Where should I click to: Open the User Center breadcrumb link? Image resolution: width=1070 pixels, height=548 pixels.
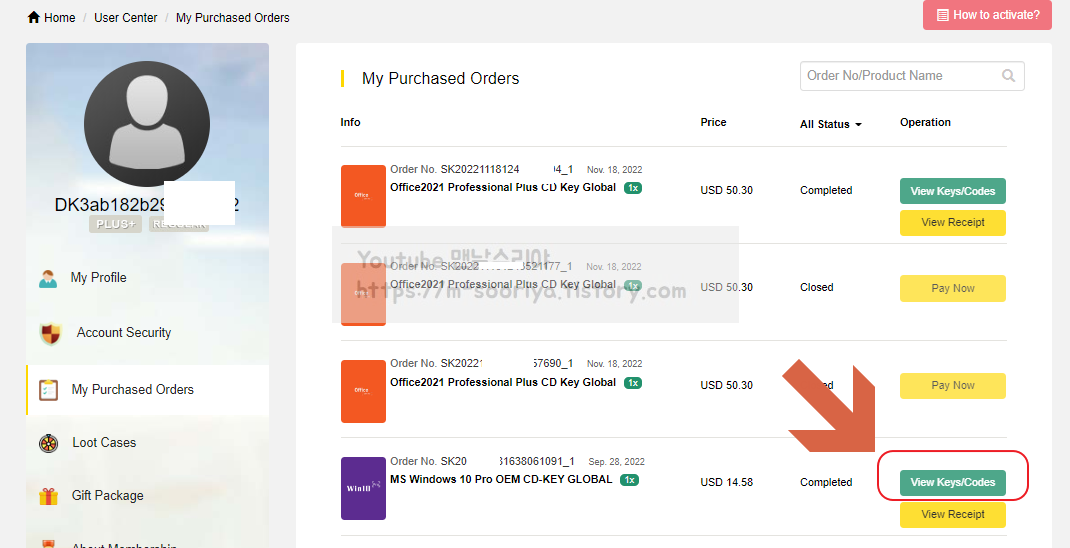click(126, 18)
